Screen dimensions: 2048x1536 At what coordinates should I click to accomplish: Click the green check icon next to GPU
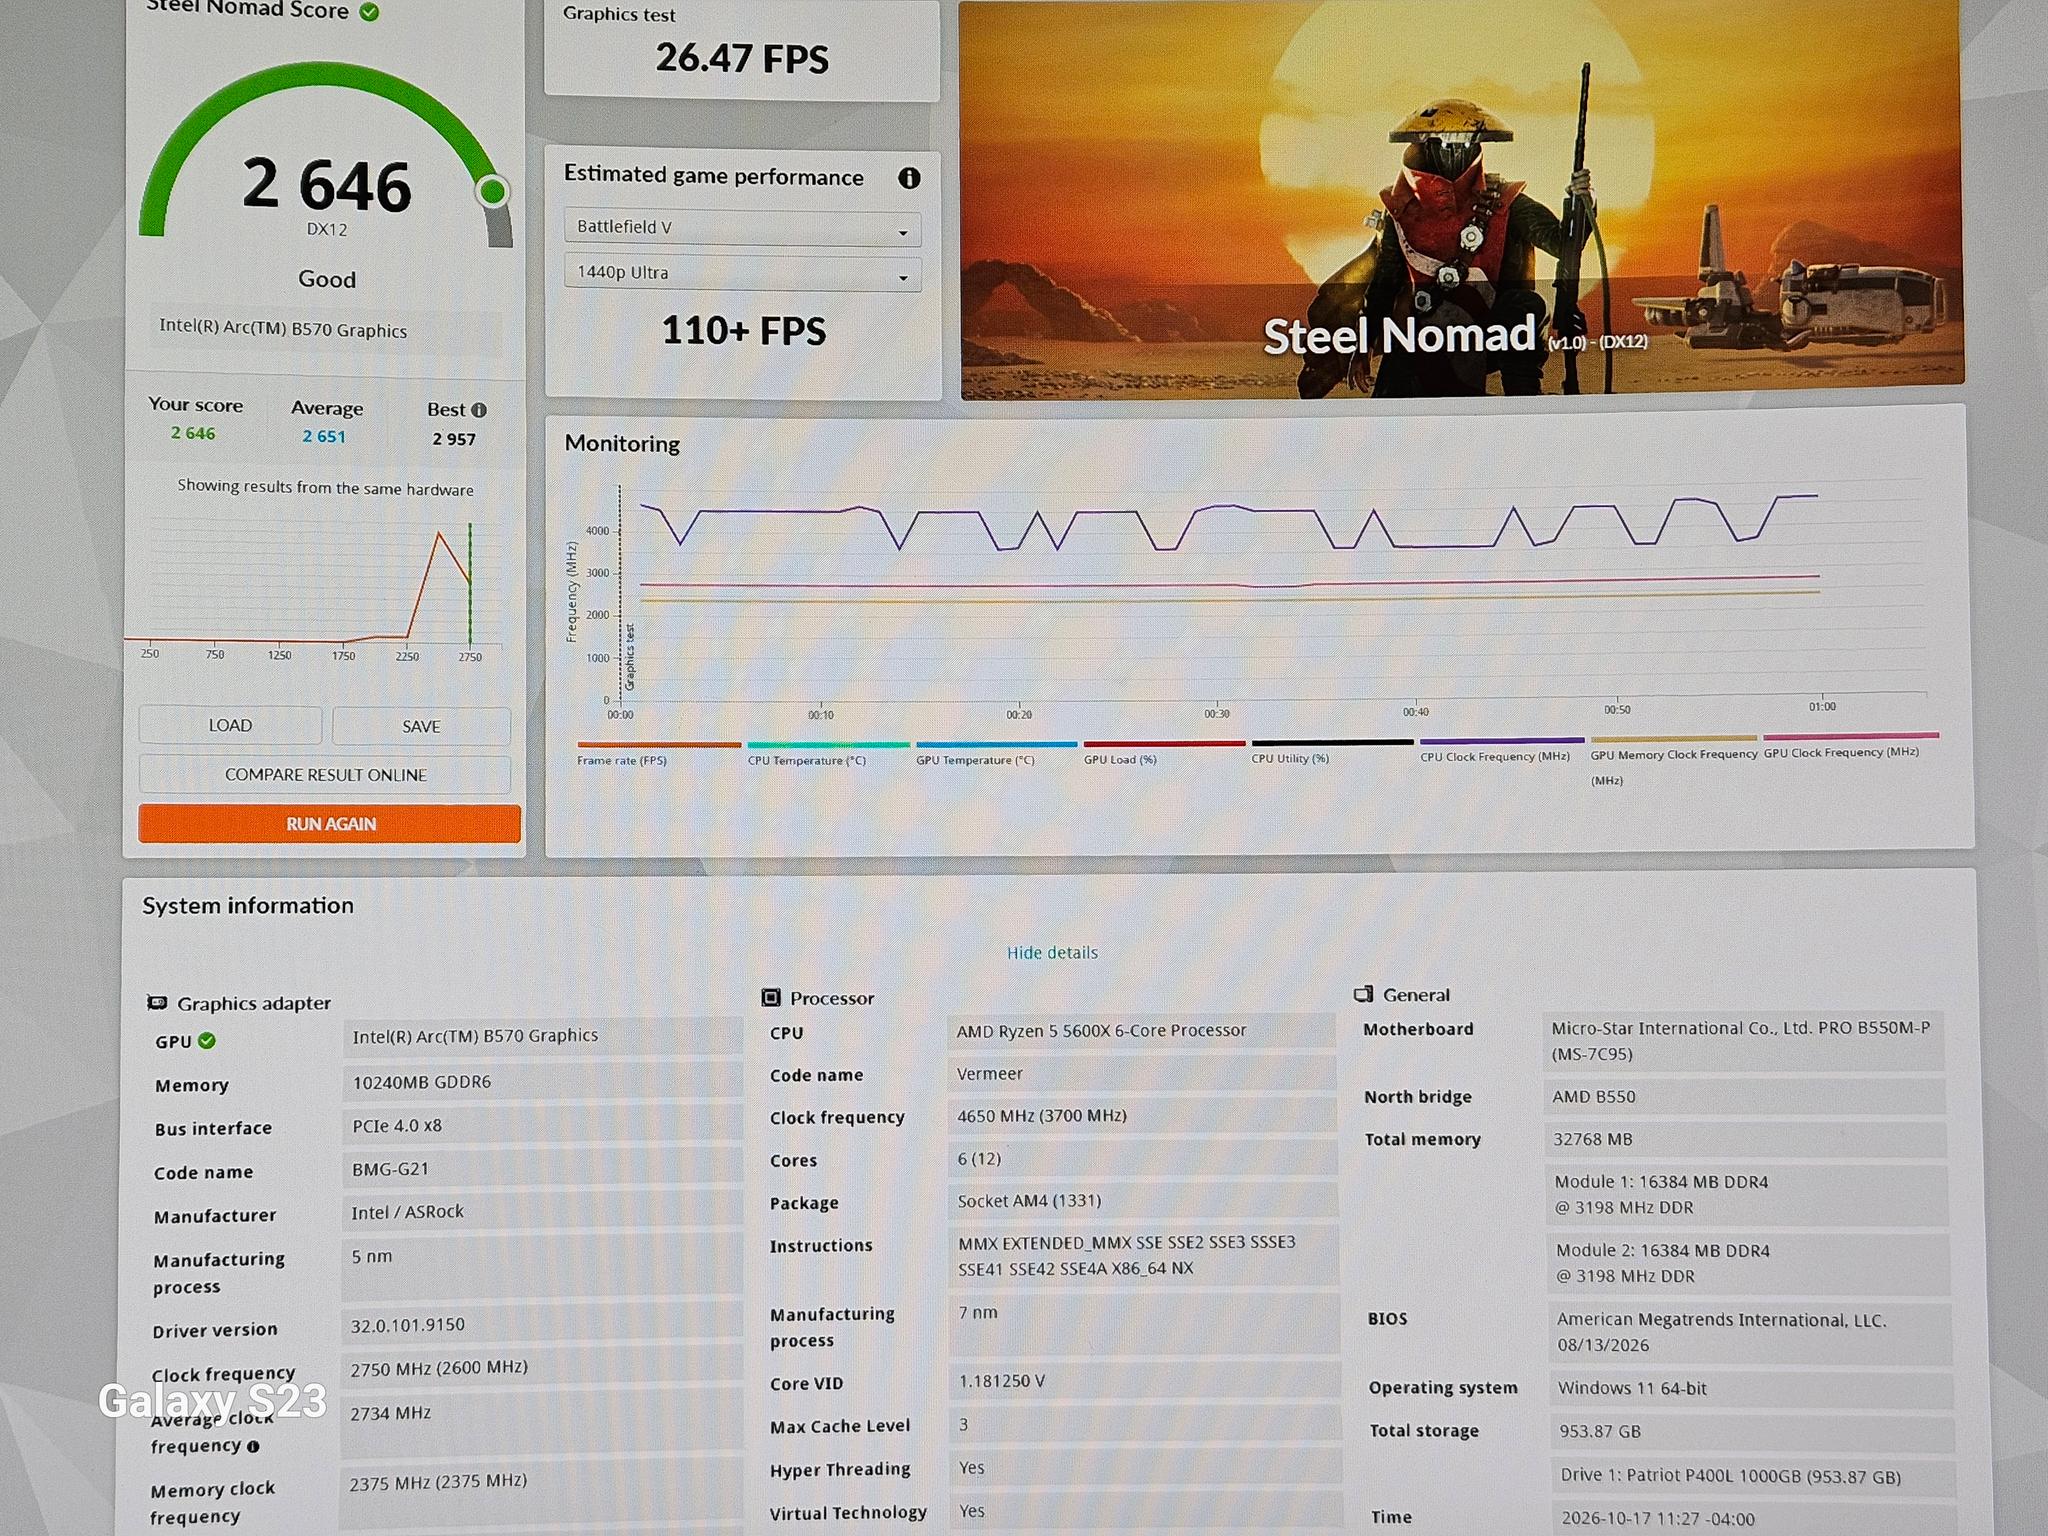(x=207, y=1041)
